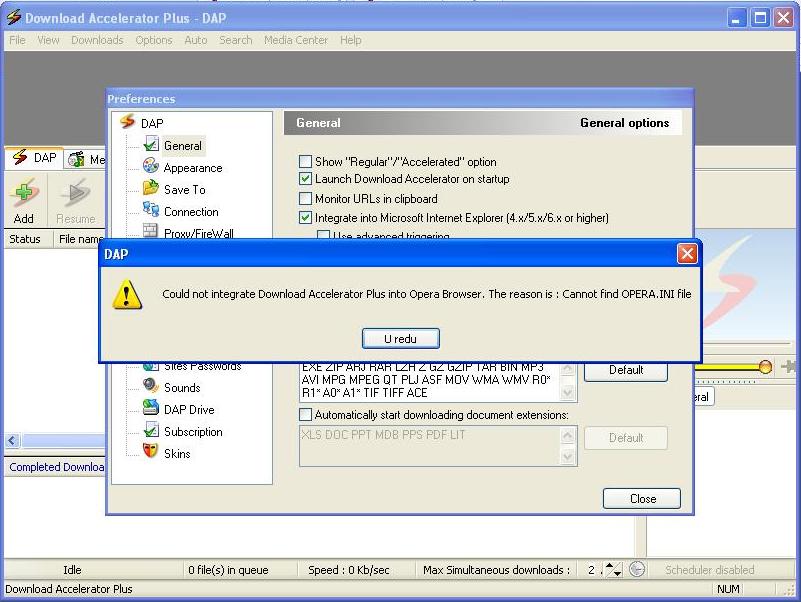Open the Save To folder icon
Image resolution: width=801 pixels, height=602 pixels.
point(151,189)
